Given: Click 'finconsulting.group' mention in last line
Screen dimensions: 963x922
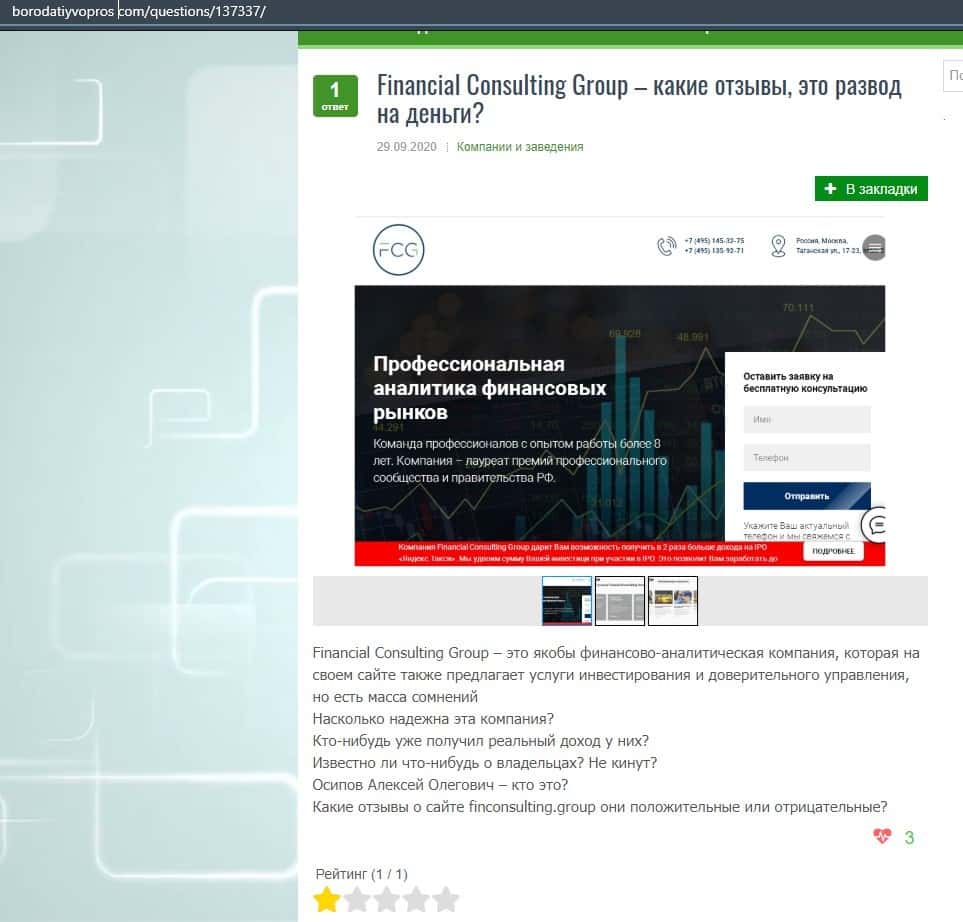Looking at the screenshot, I should click(531, 807).
